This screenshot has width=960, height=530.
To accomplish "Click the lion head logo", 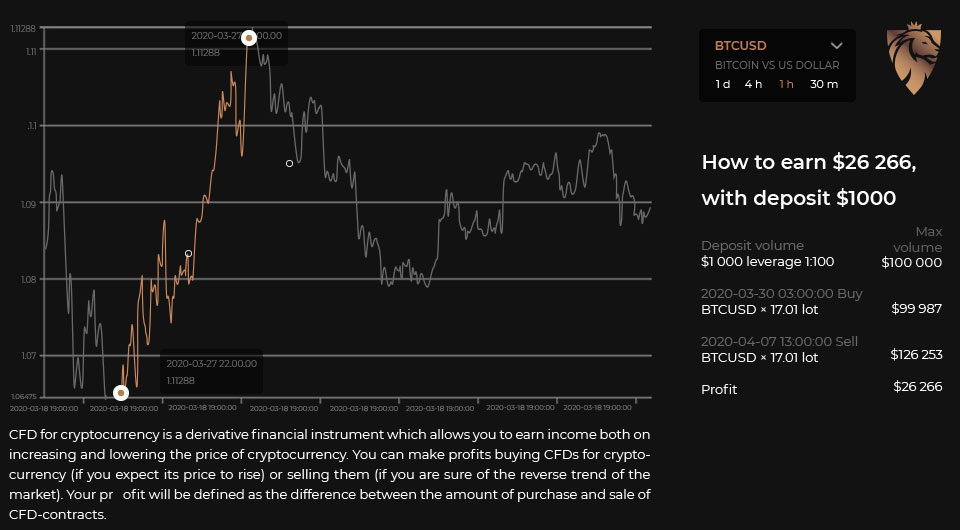I will [x=913, y=60].
